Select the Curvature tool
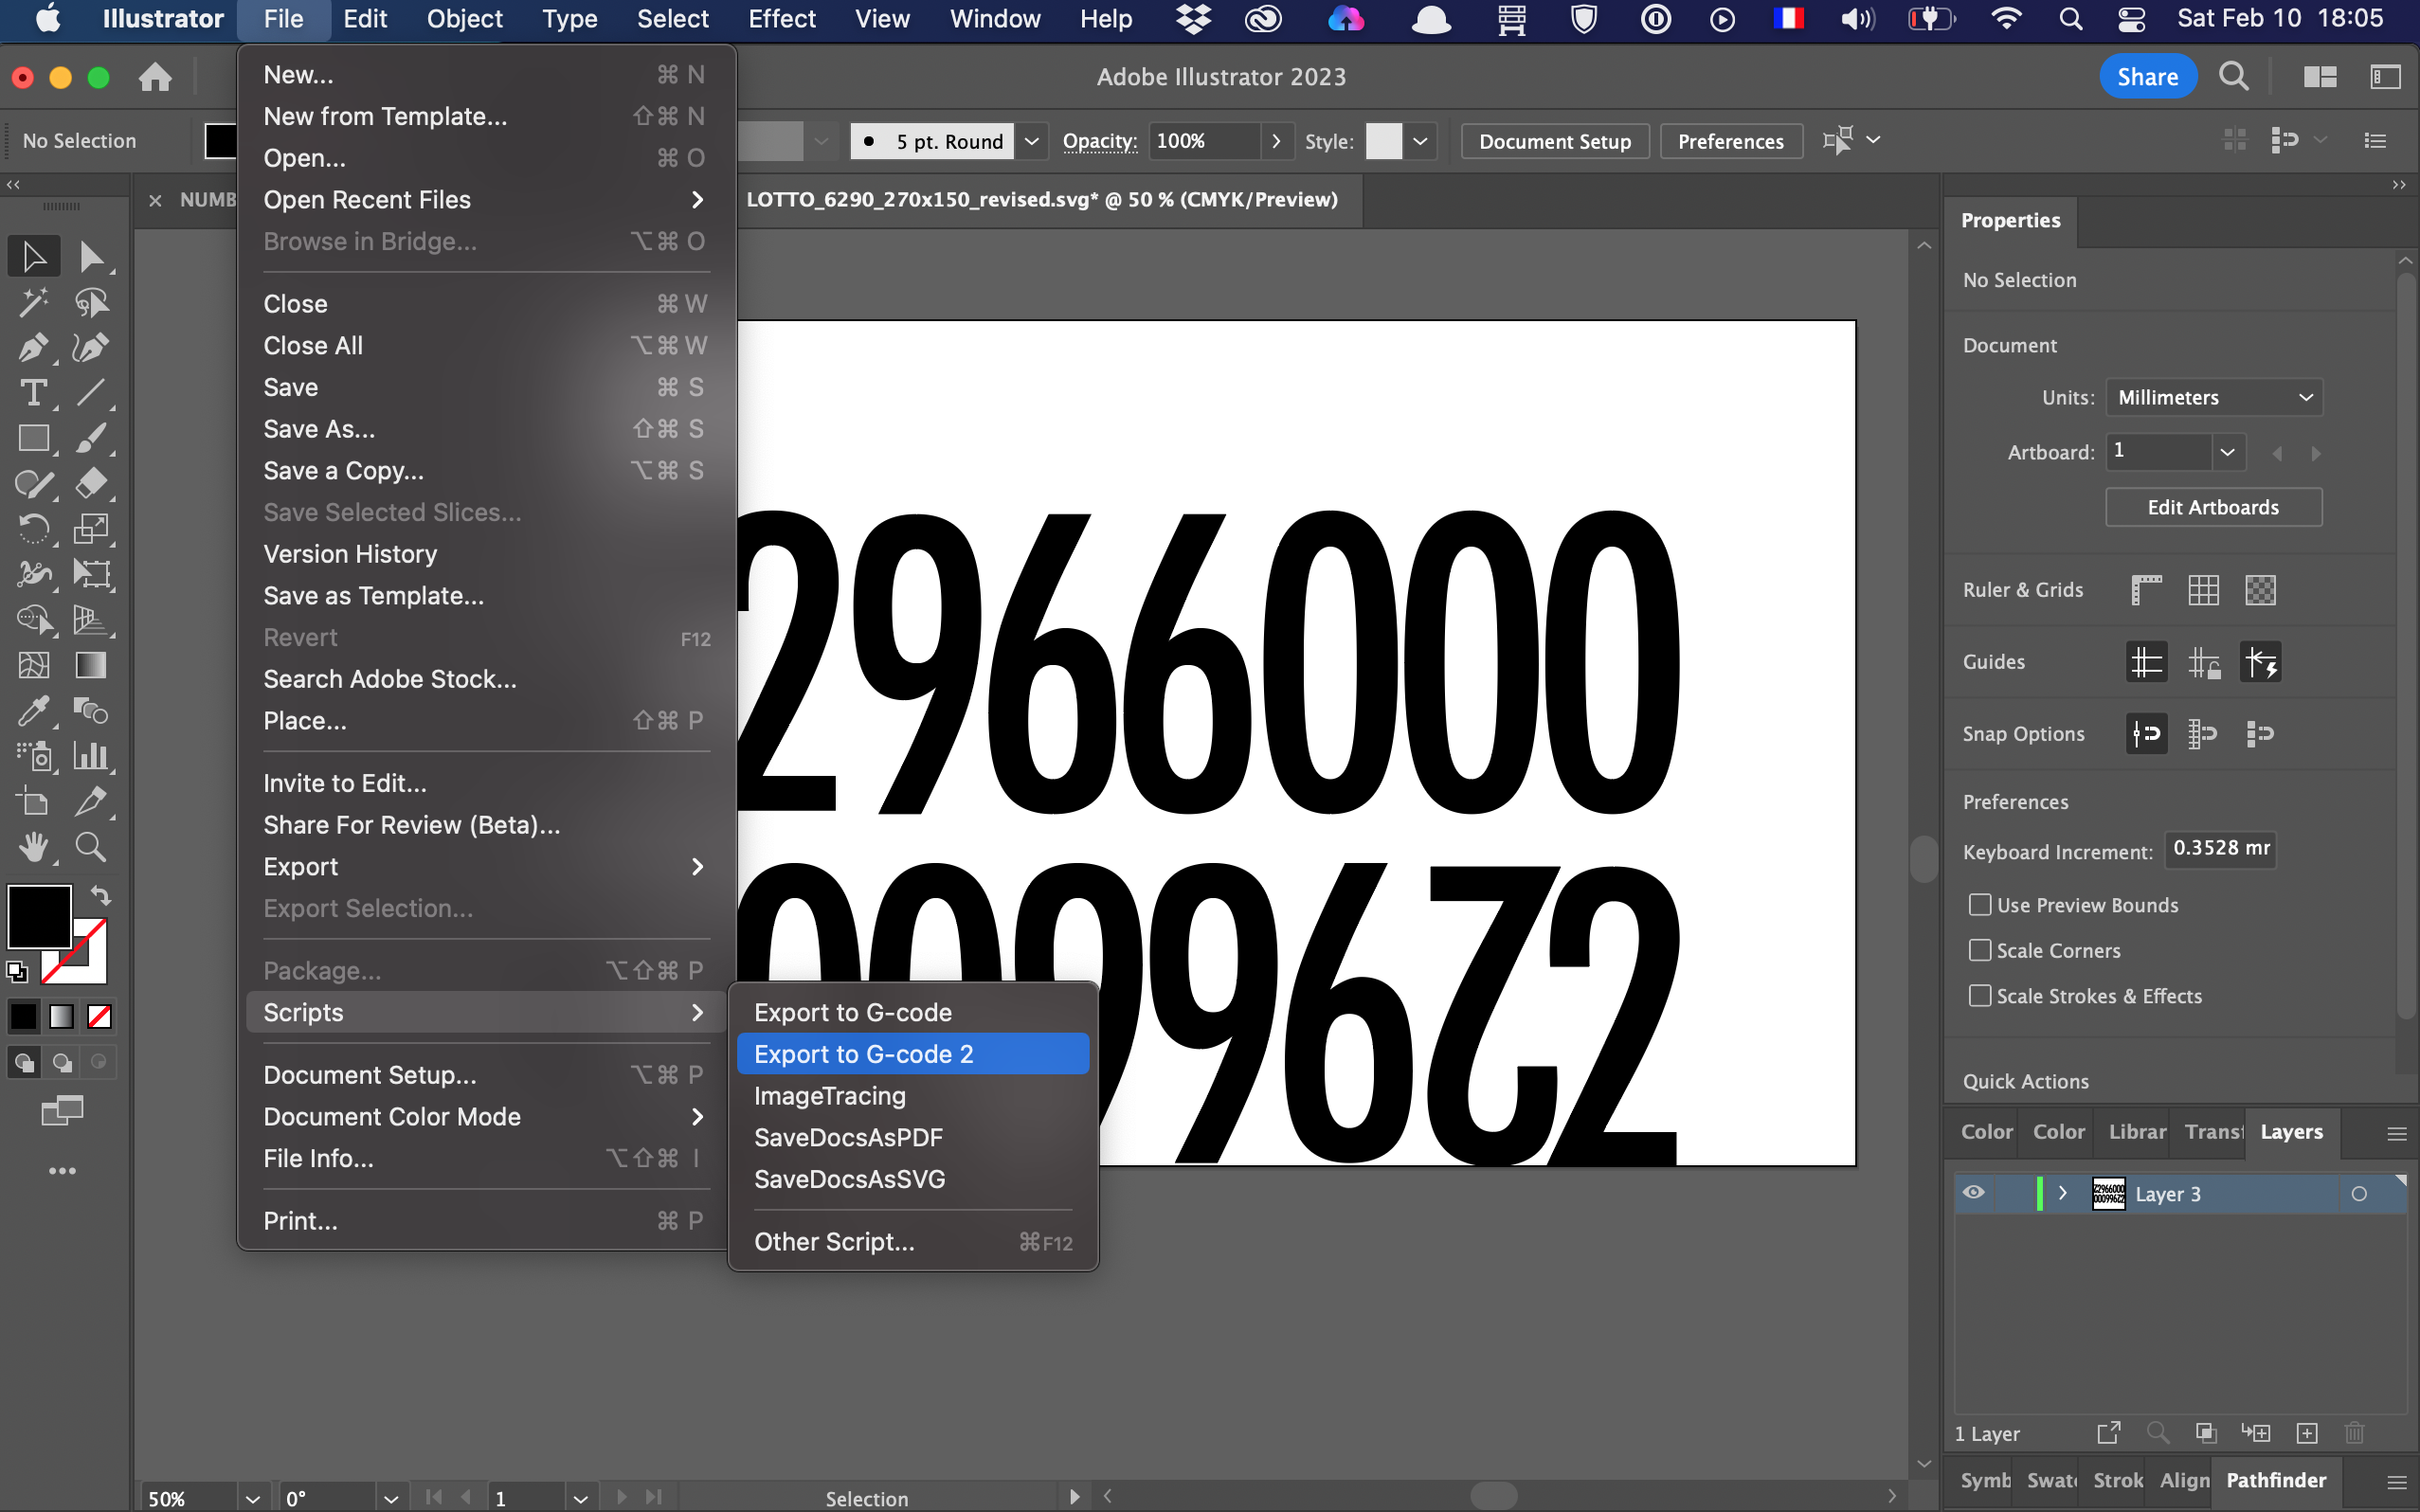This screenshot has height=1512, width=2420. (x=91, y=347)
